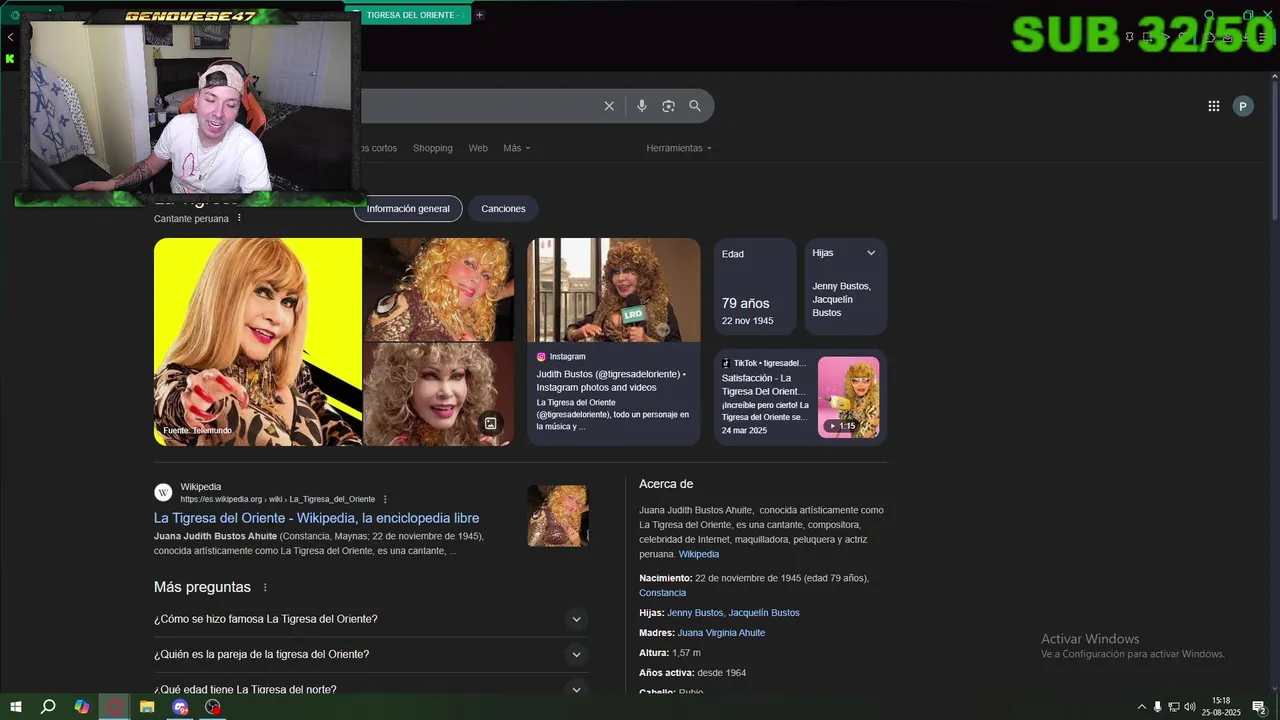The height and width of the screenshot is (720, 1280).
Task: Open the network icon in the system tray
Action: tap(1174, 707)
